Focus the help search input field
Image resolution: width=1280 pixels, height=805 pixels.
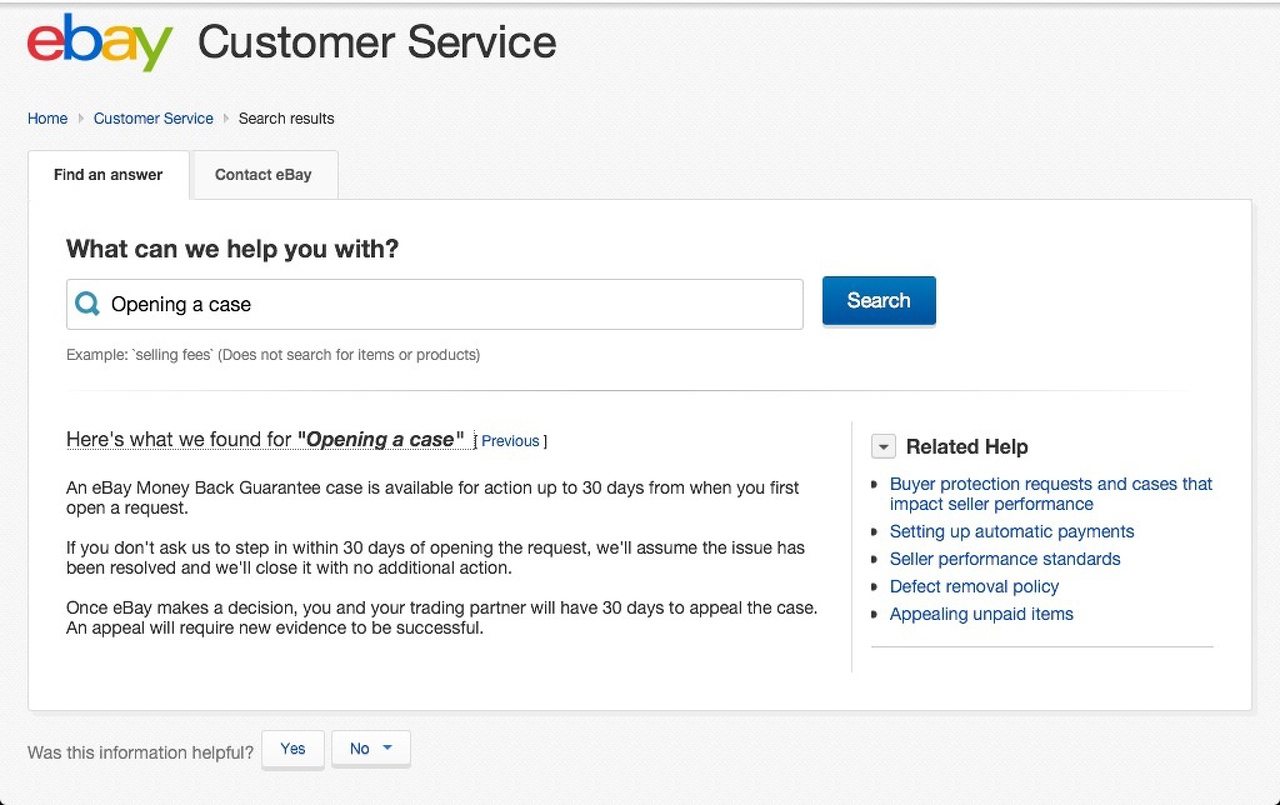(x=435, y=304)
